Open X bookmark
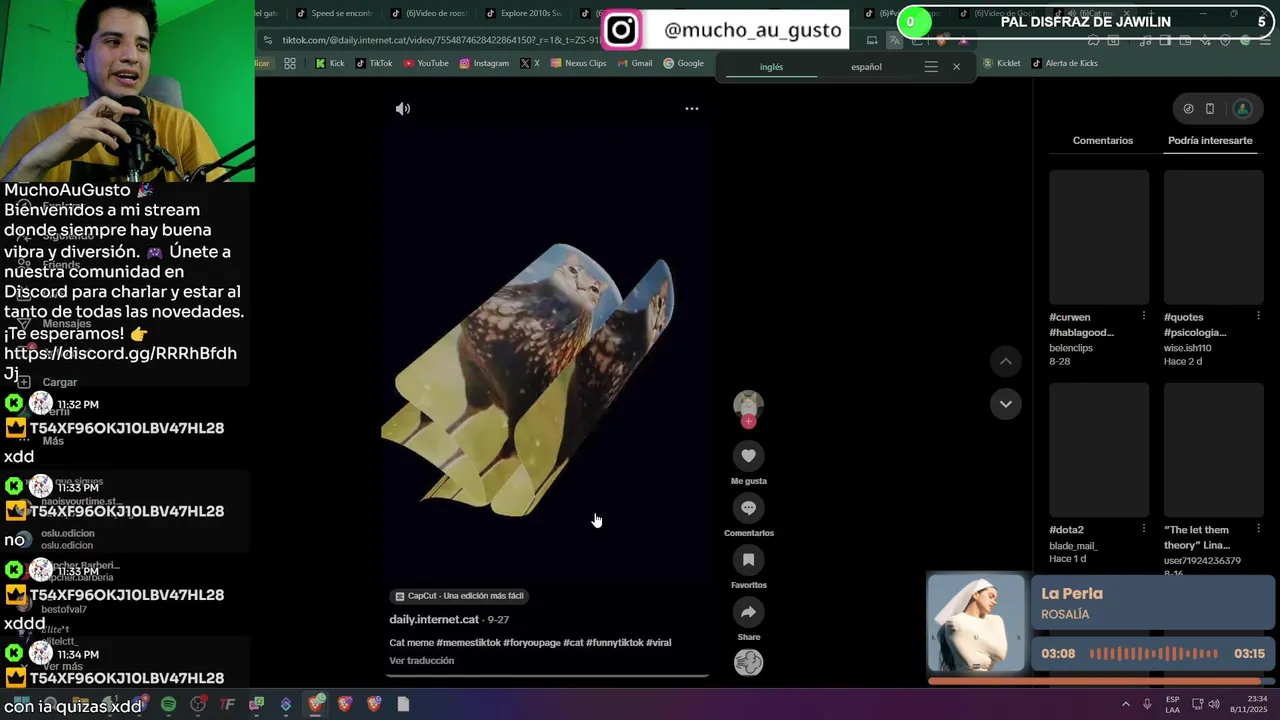This screenshot has height=720, width=1280. click(530, 63)
